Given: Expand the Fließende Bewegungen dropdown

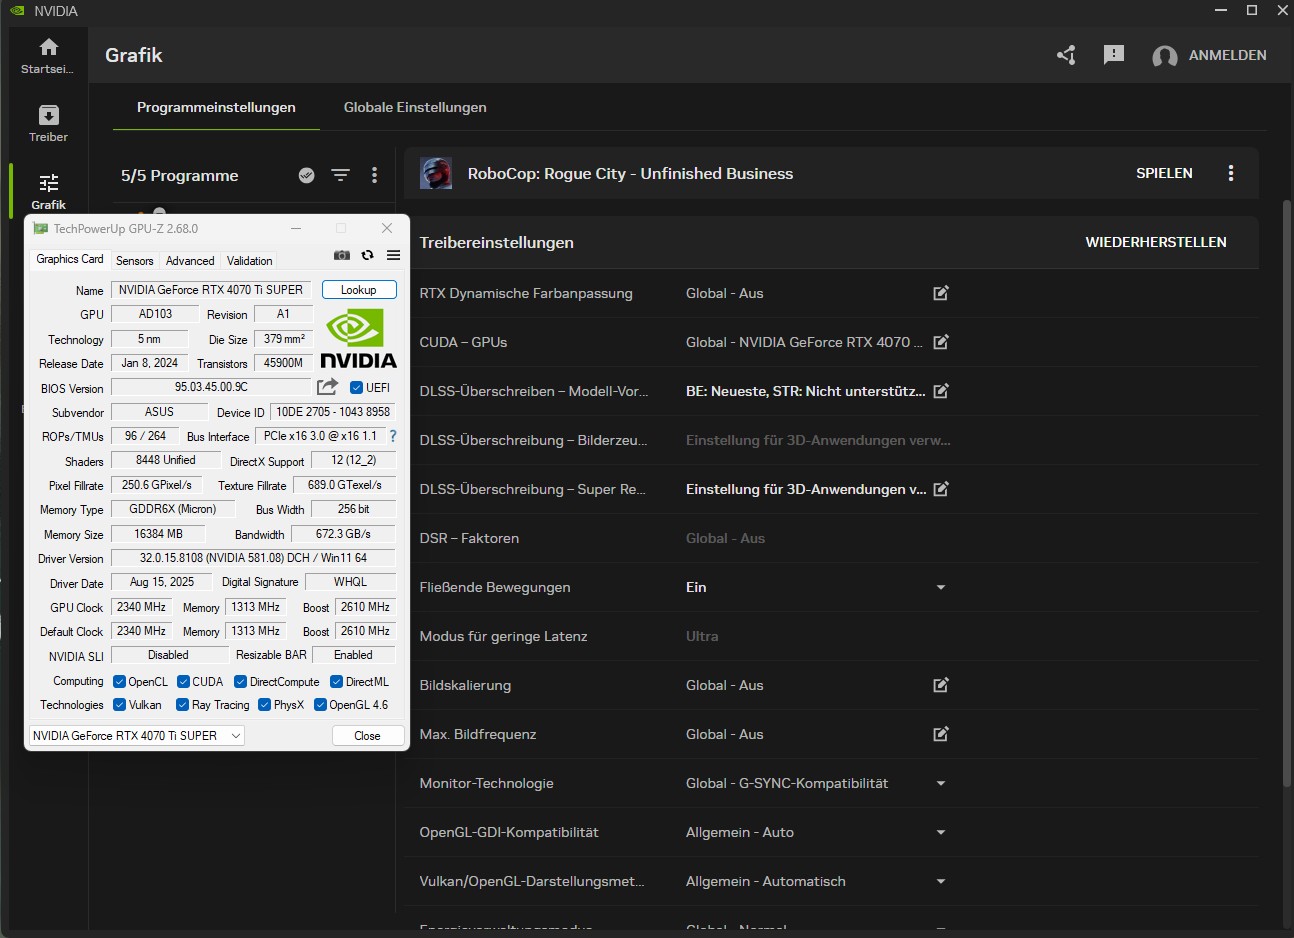Looking at the screenshot, I should [941, 587].
